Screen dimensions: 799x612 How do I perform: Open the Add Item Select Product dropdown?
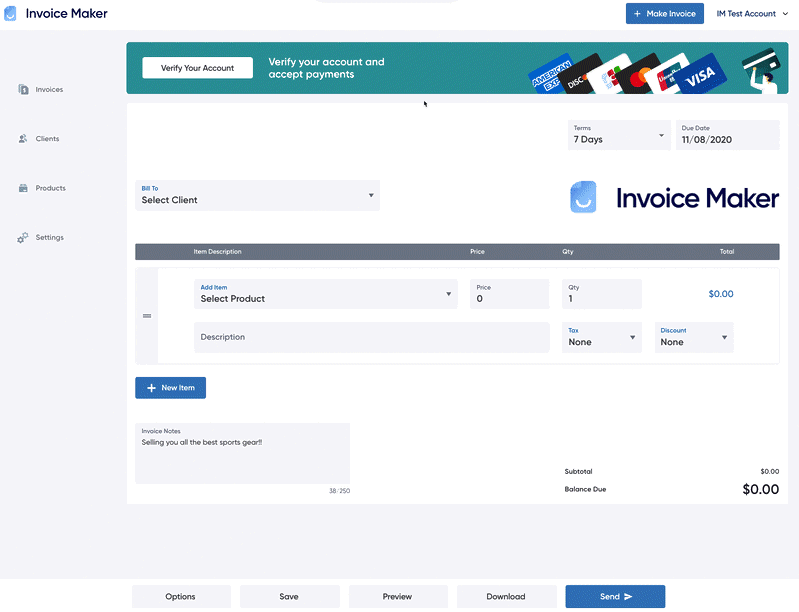tap(326, 294)
